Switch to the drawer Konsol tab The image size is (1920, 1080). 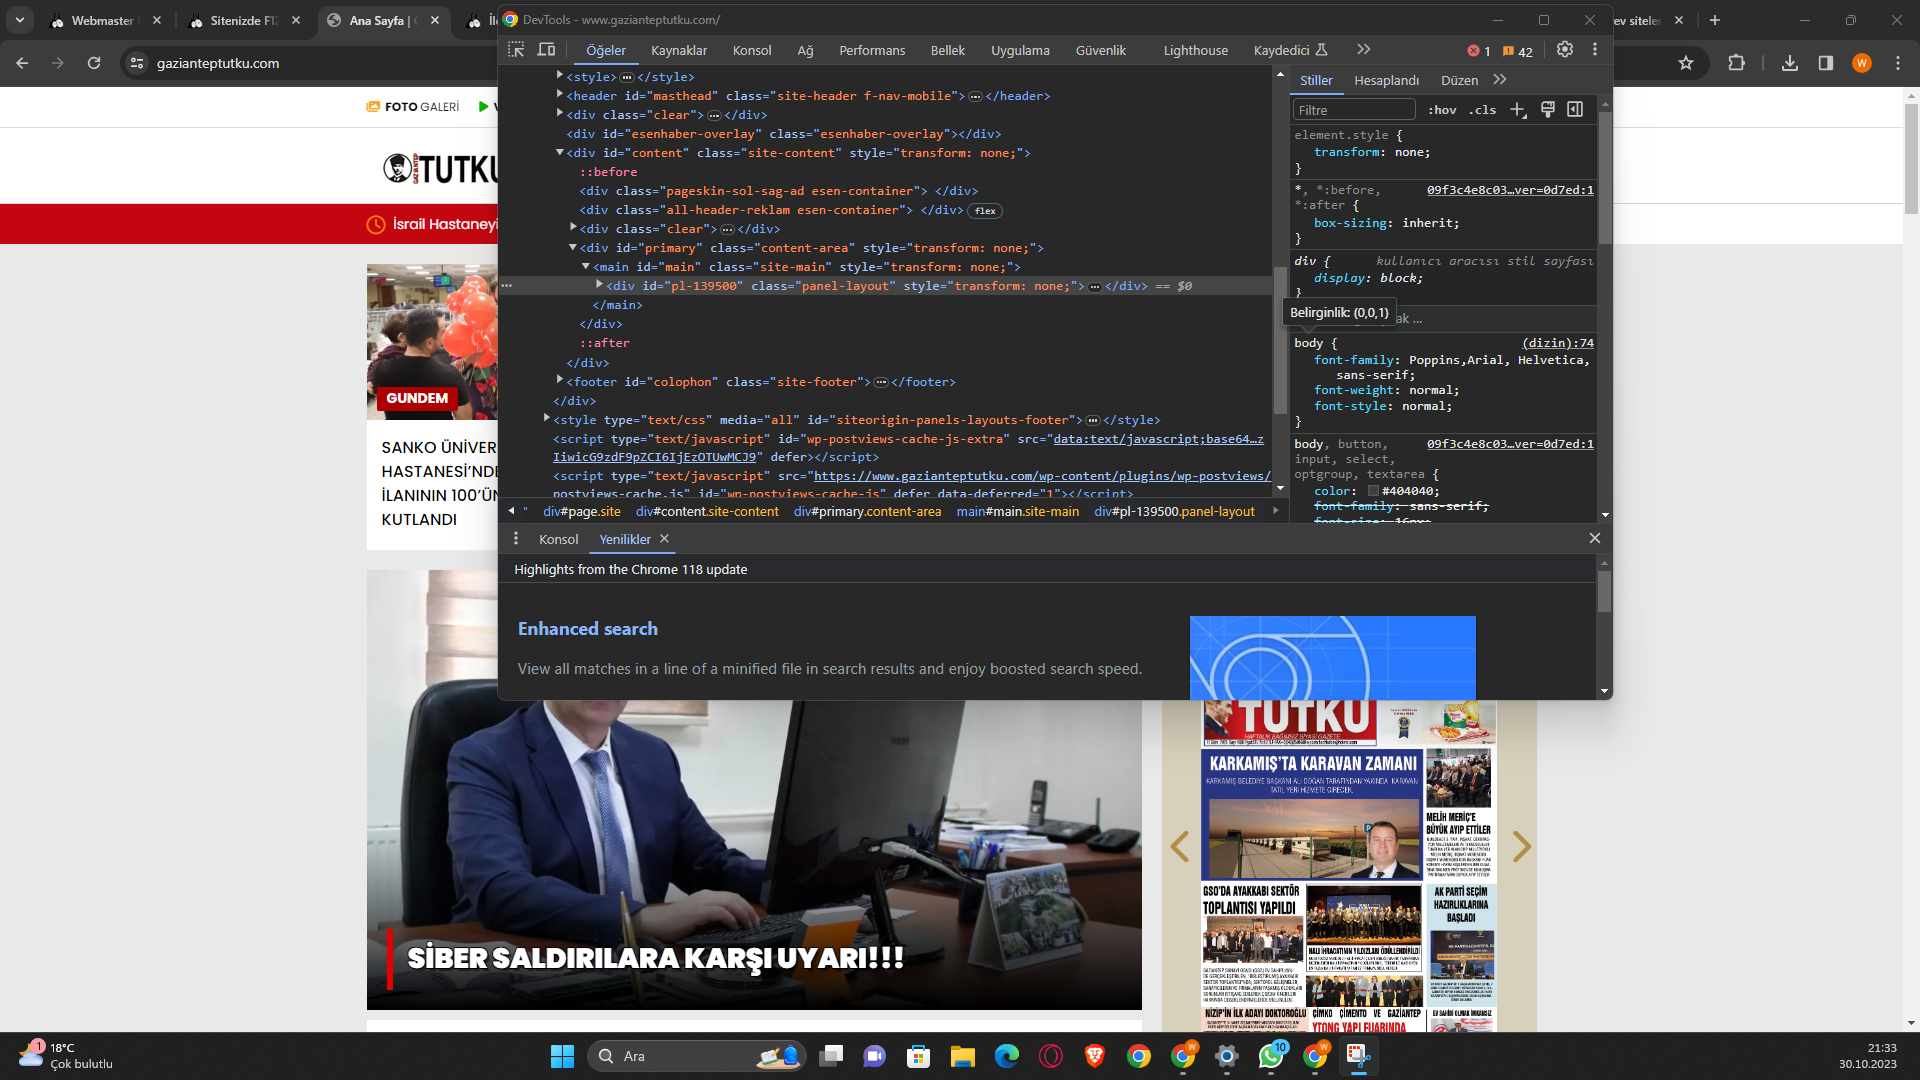(559, 540)
